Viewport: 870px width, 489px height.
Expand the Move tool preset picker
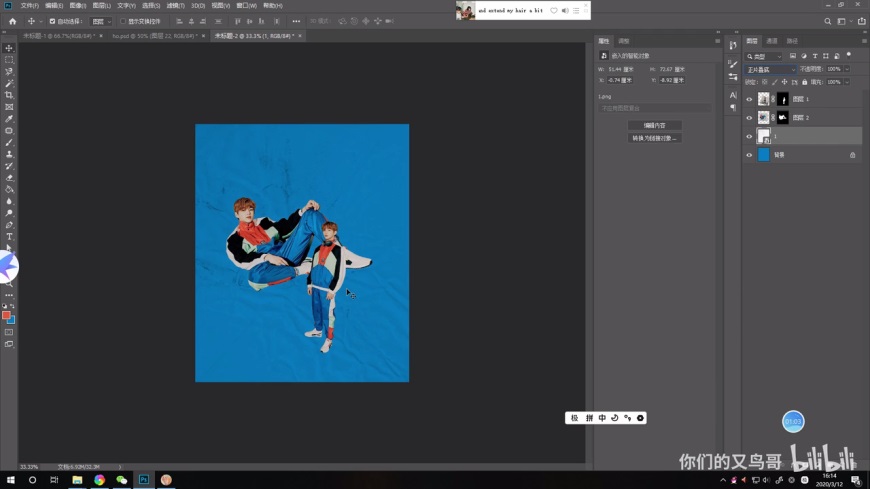pyautogui.click(x=41, y=21)
